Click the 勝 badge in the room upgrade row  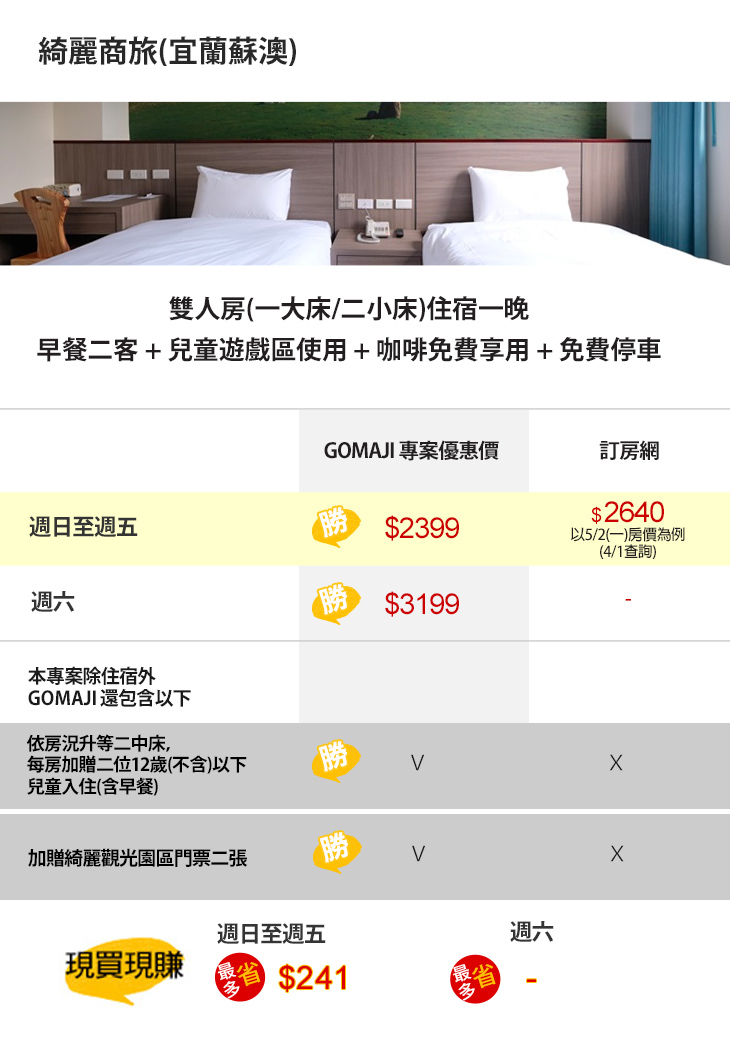coord(336,761)
